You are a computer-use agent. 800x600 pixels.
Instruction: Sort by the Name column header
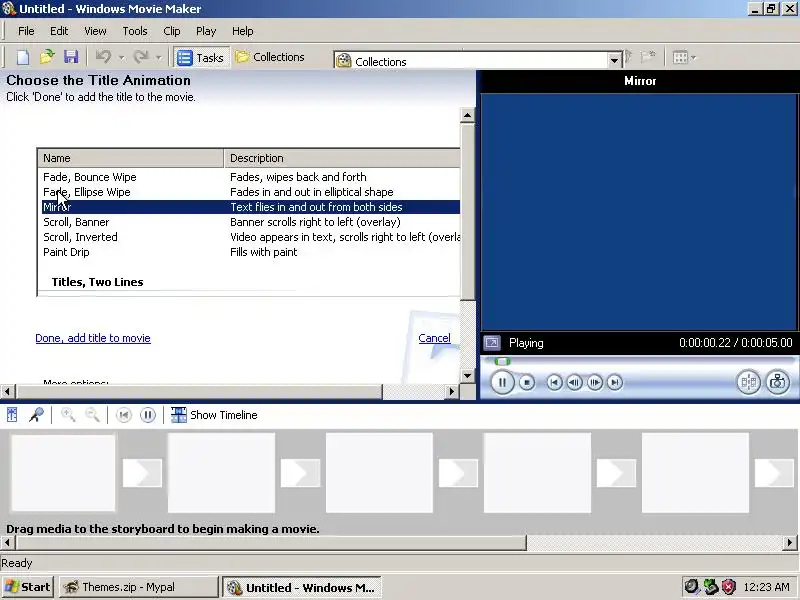131,158
